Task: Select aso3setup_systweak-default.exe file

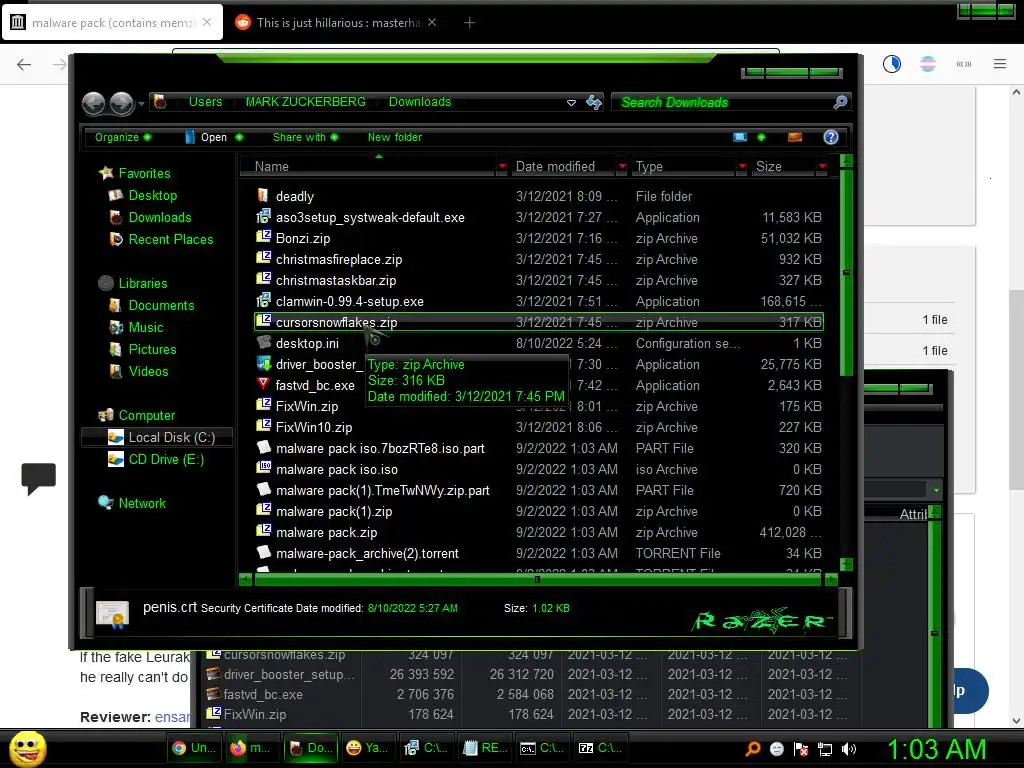Action: tap(370, 217)
